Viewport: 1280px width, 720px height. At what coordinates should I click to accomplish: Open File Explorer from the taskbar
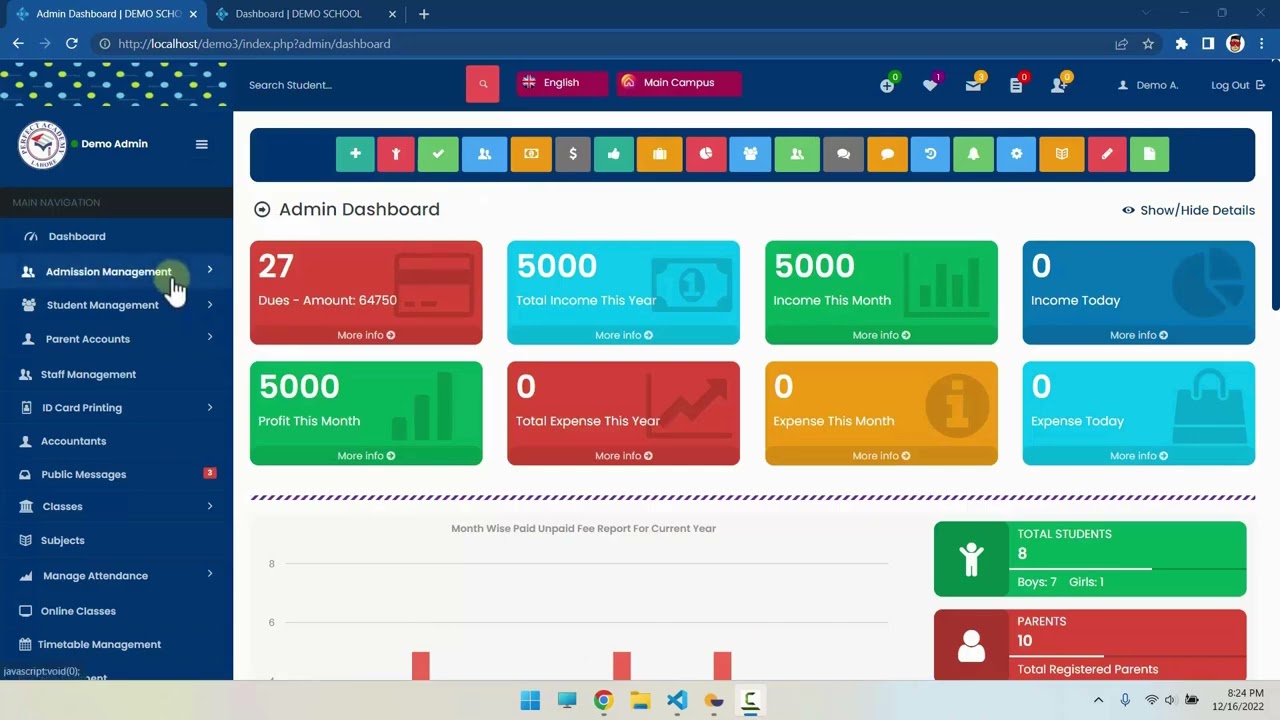(640, 700)
